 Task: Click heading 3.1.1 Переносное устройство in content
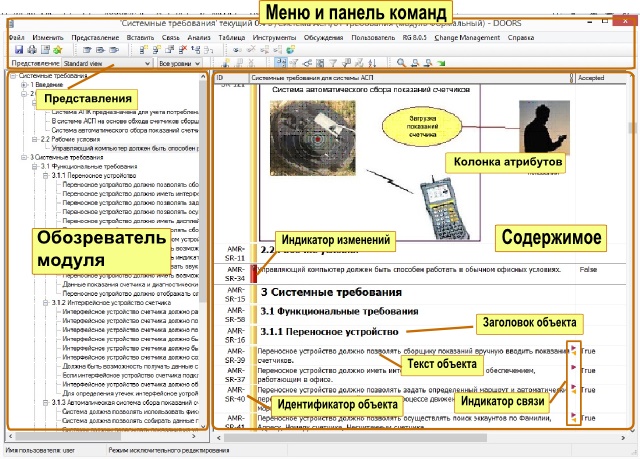point(329,332)
